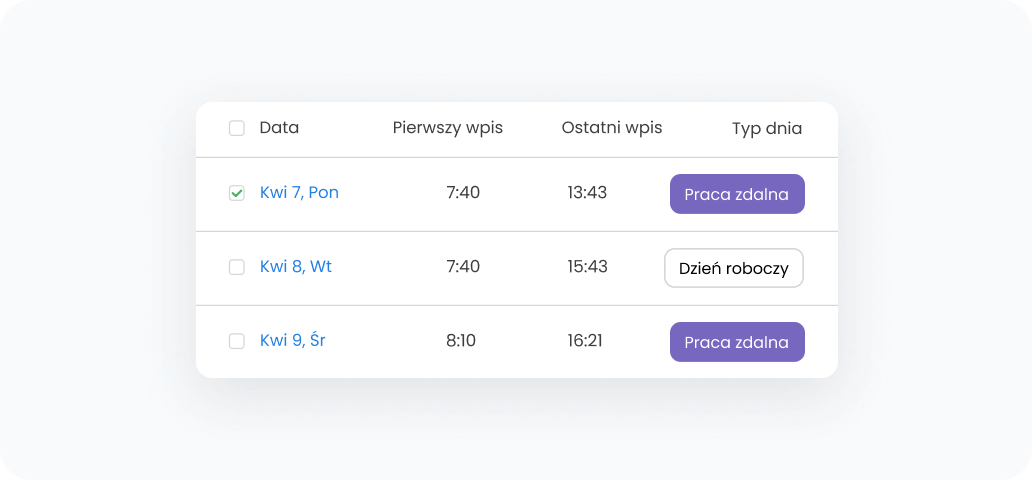This screenshot has height=480, width=1032.
Task: Open the Kwi 9, Śr date link
Action: coord(292,341)
